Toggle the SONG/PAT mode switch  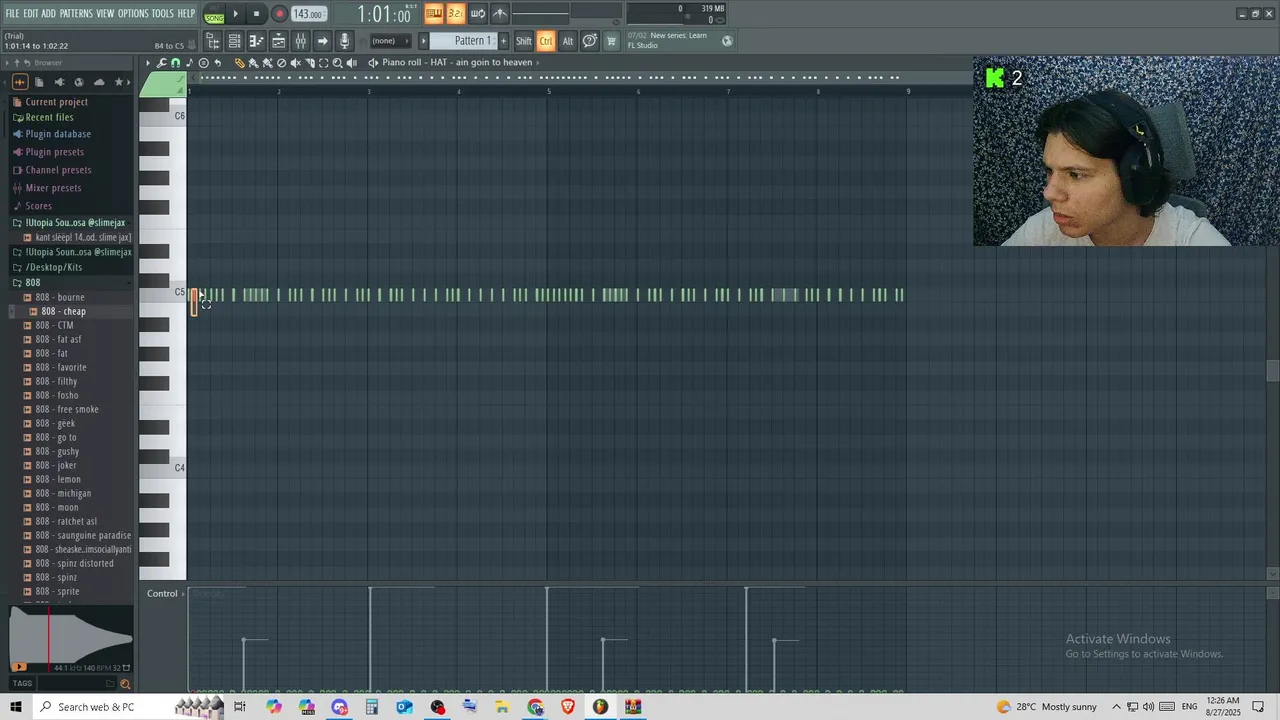point(214,14)
